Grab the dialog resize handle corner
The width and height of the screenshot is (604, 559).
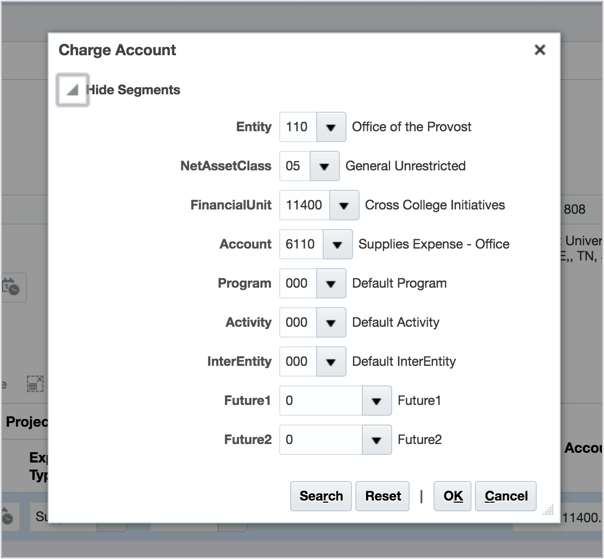tap(548, 510)
